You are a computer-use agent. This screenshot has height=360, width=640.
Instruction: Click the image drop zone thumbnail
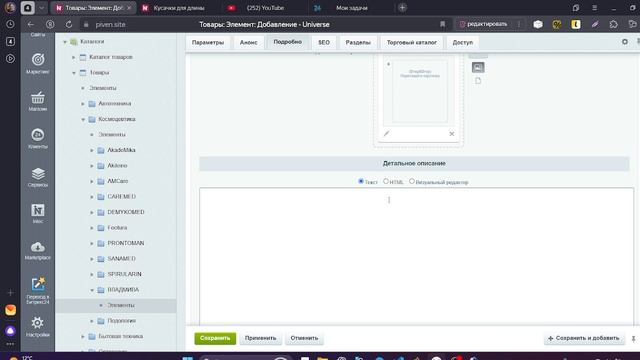(420, 92)
